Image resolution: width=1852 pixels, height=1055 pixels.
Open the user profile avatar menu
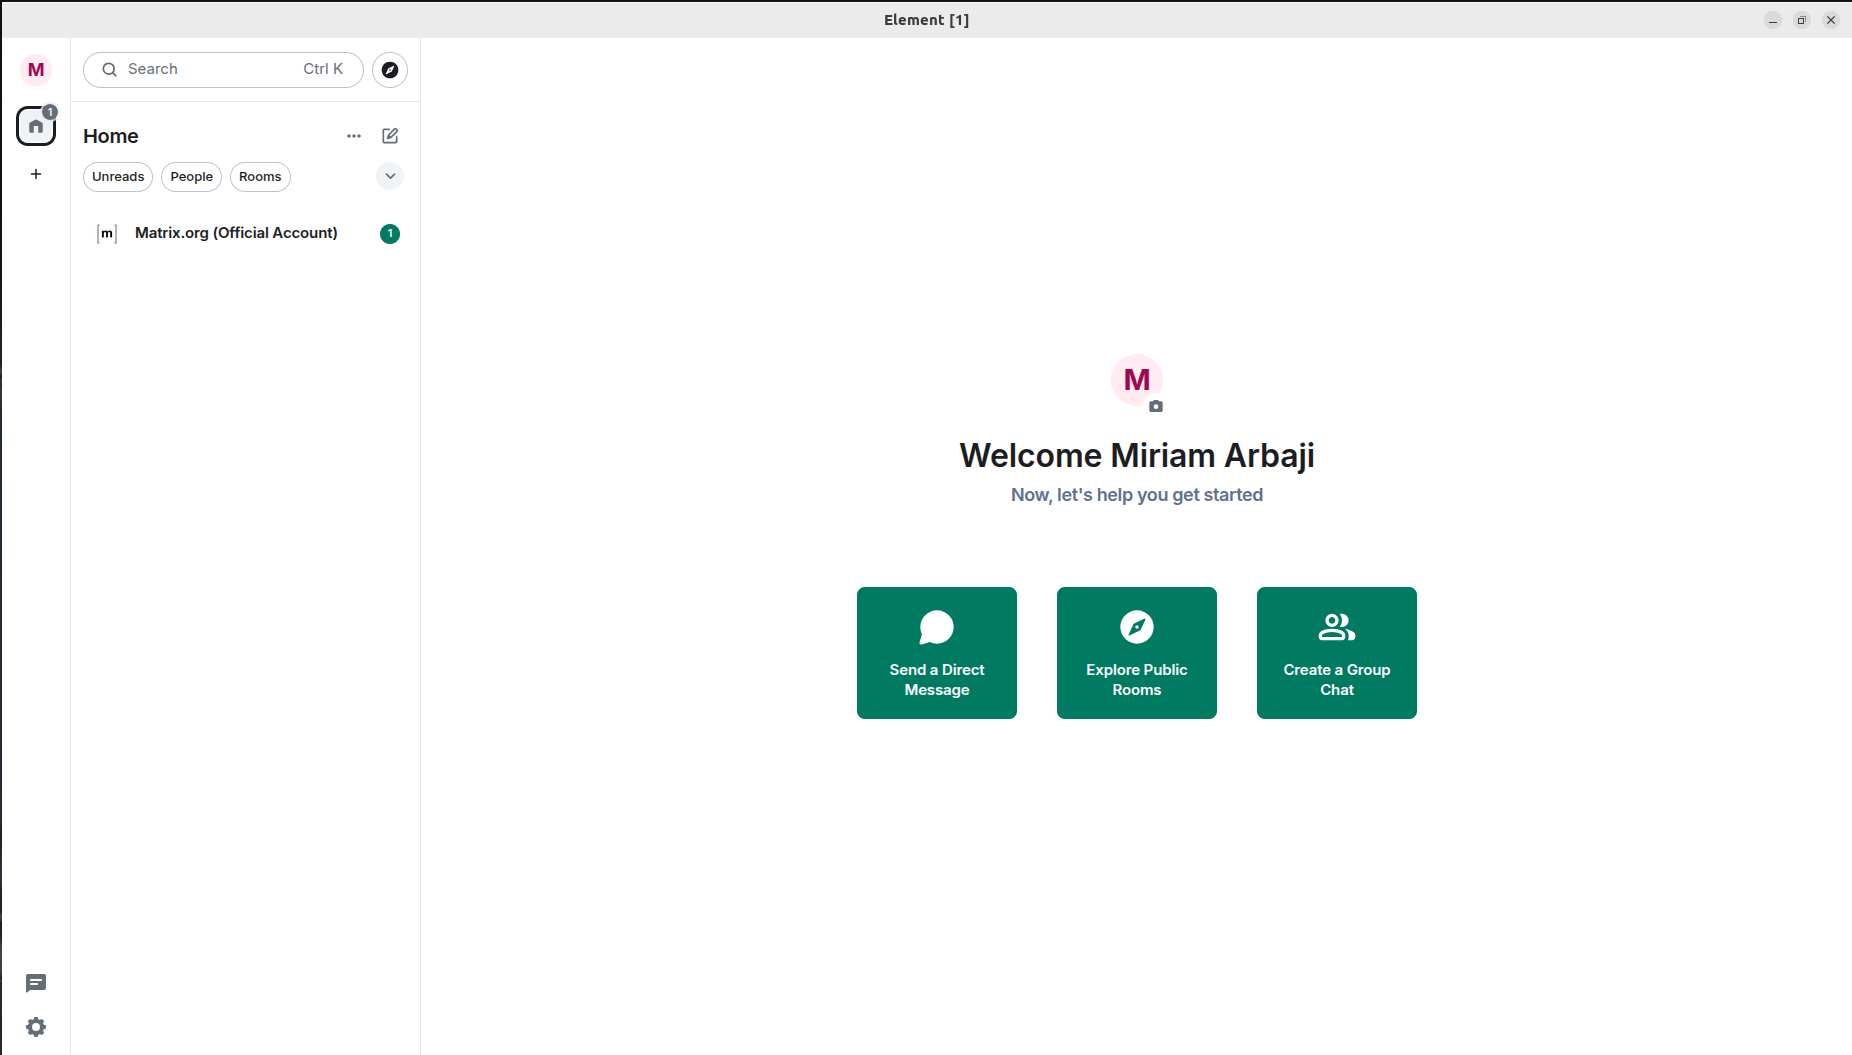pyautogui.click(x=36, y=70)
